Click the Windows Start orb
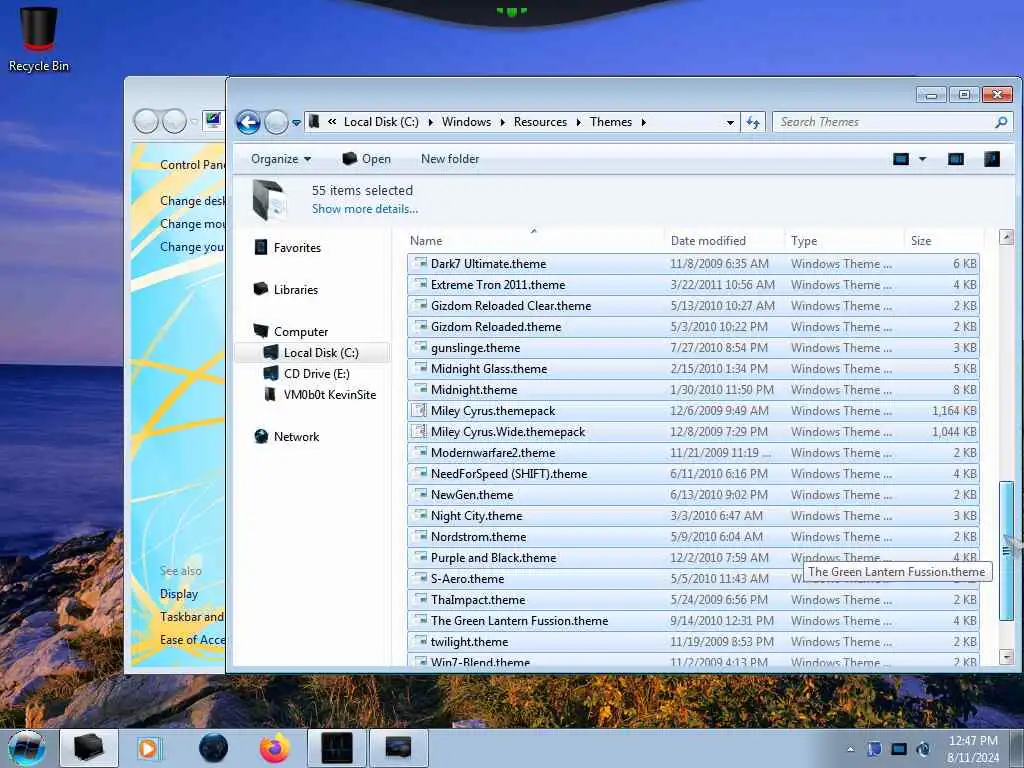This screenshot has width=1024, height=768. pyautogui.click(x=27, y=748)
